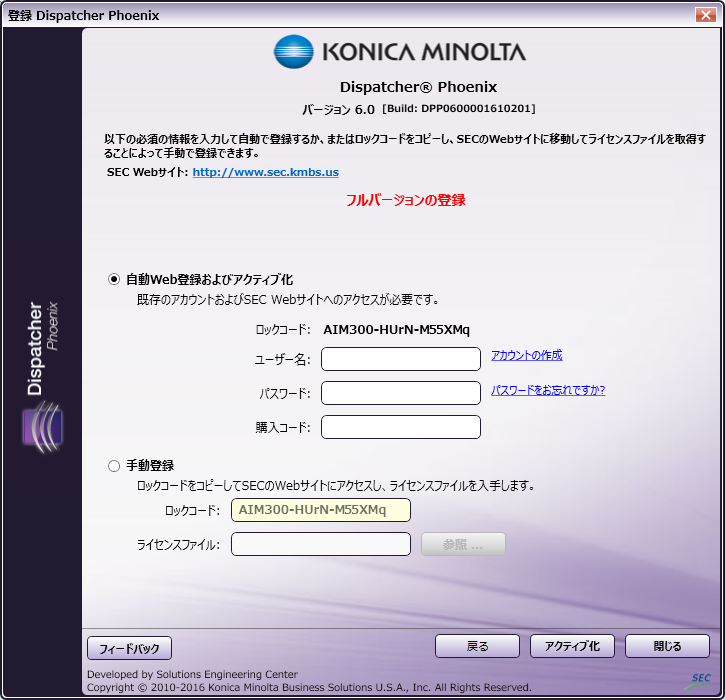725x700 pixels.
Task: Select the 自動Web登録およびアクティブ化 radio button
Action: tap(114, 279)
